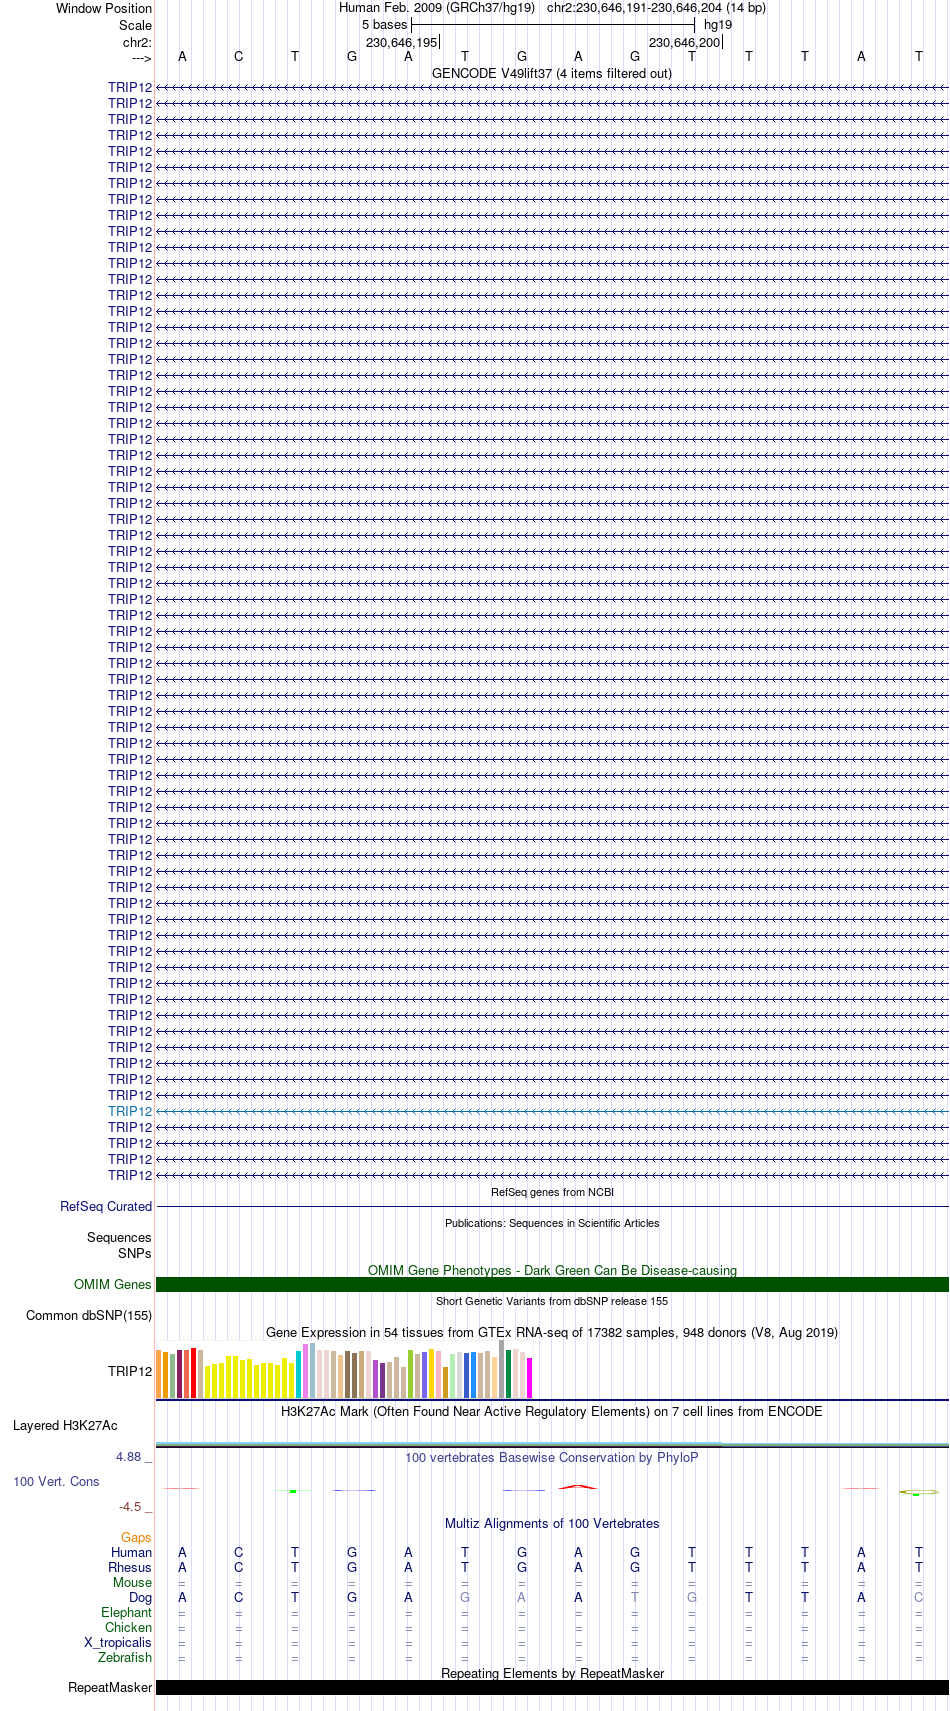
Task: Click the '5 bases' scale bar
Action: pos(552,25)
